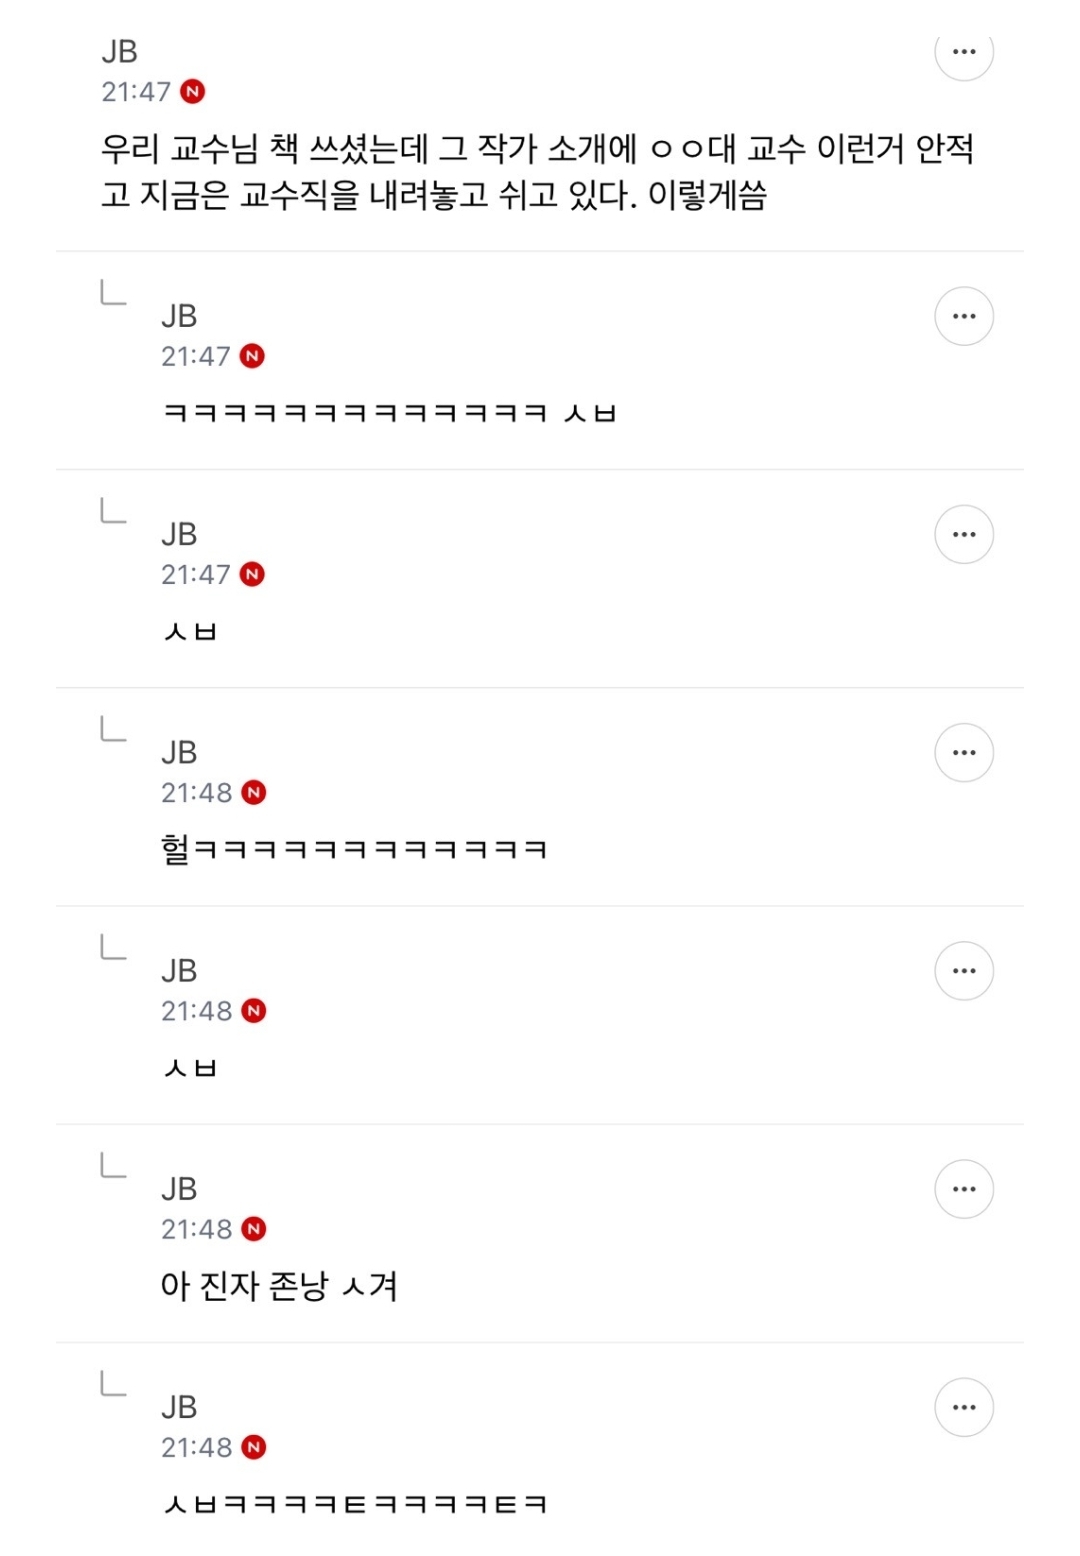The width and height of the screenshot is (1080, 1556).
Task: Tap the N badge on the last reply
Action: point(254,1447)
